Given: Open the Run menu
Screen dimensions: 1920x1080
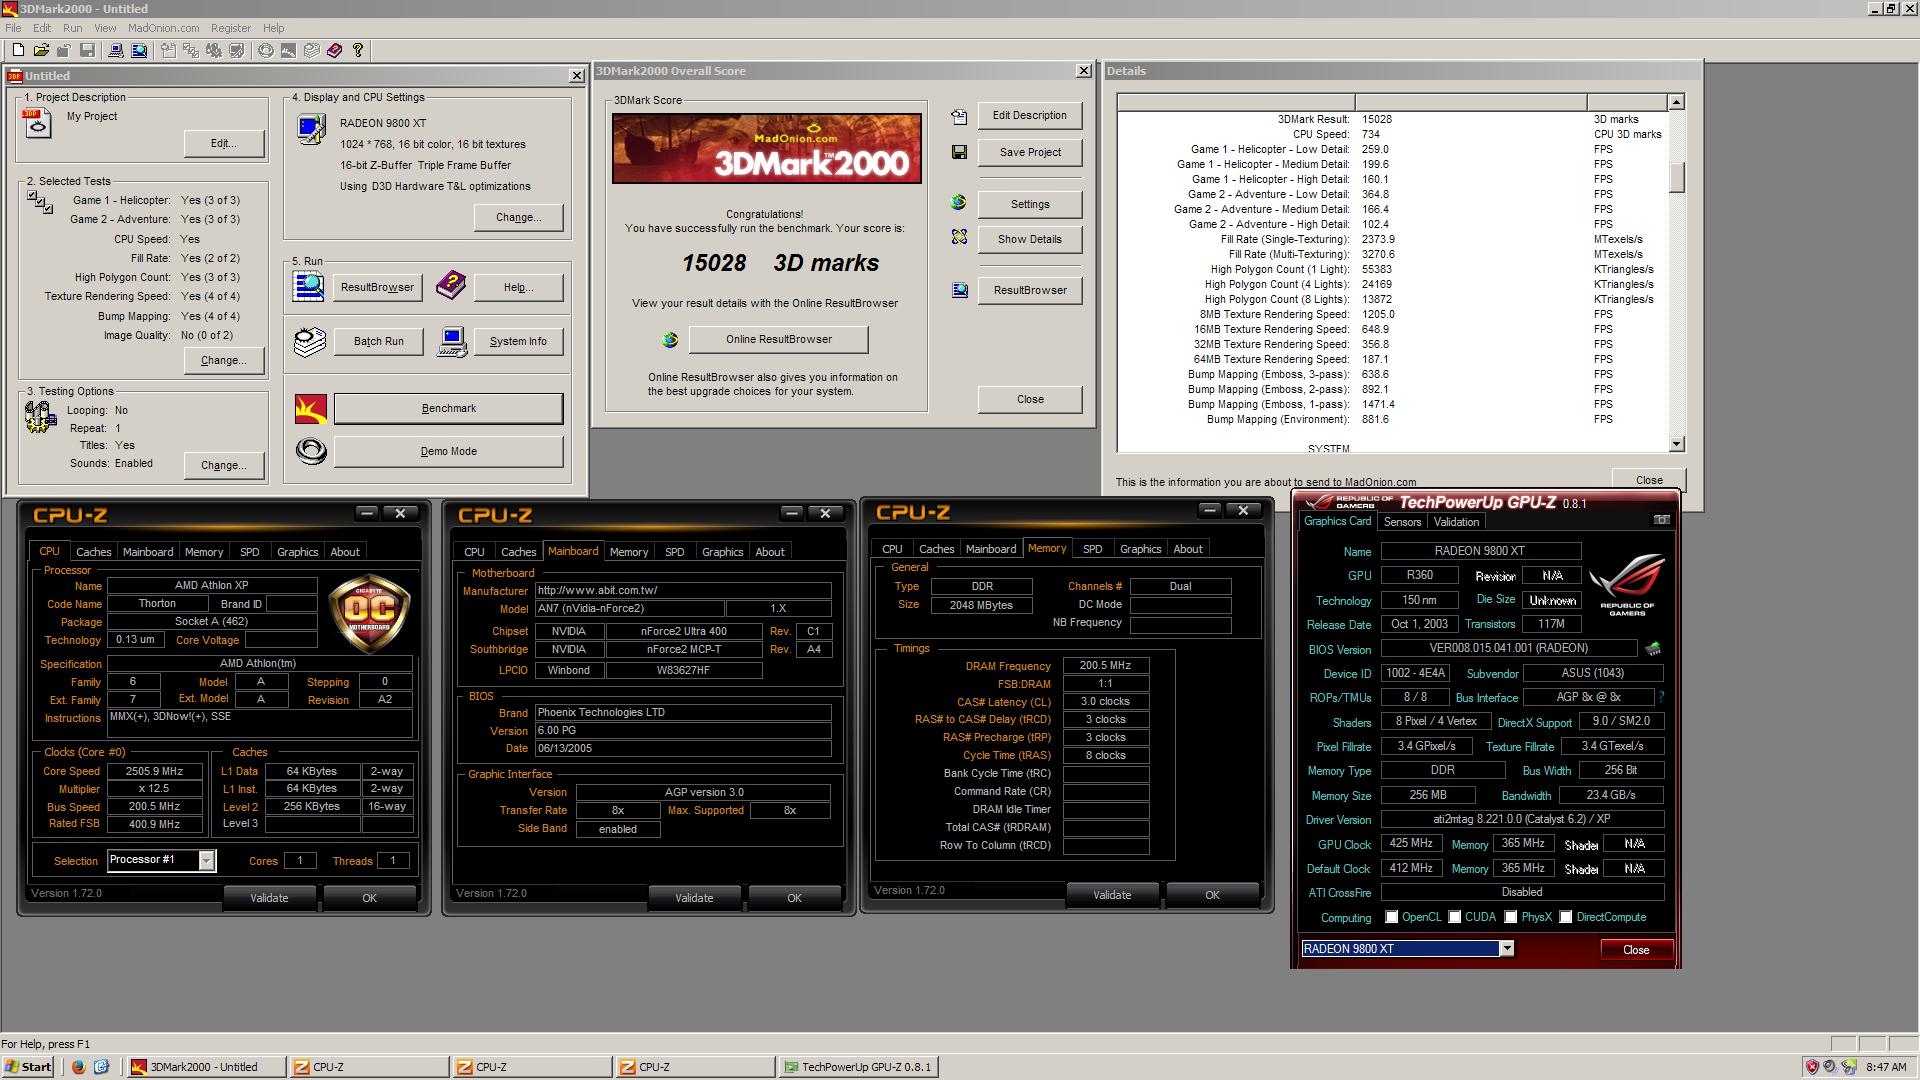Looking at the screenshot, I should click(73, 28).
